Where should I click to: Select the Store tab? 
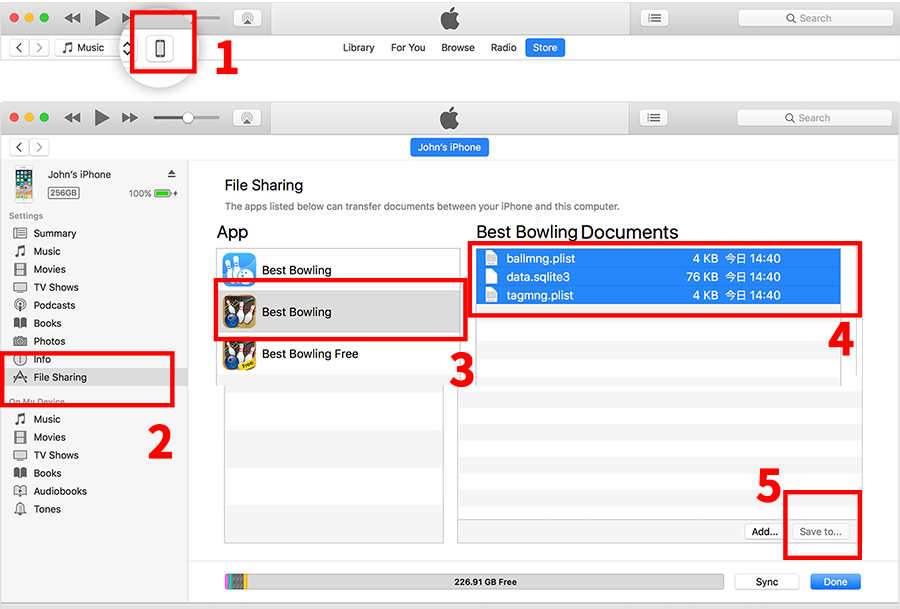pos(545,48)
